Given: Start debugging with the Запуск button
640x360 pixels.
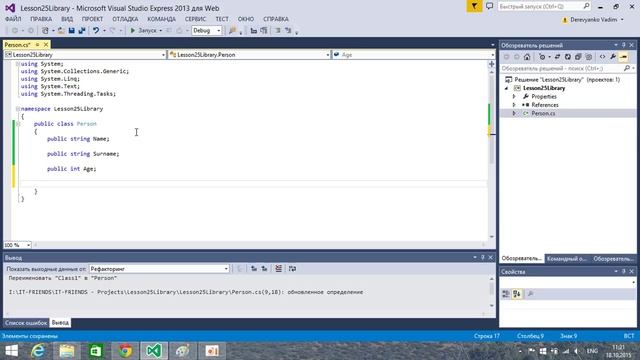Looking at the screenshot, I should (x=143, y=31).
